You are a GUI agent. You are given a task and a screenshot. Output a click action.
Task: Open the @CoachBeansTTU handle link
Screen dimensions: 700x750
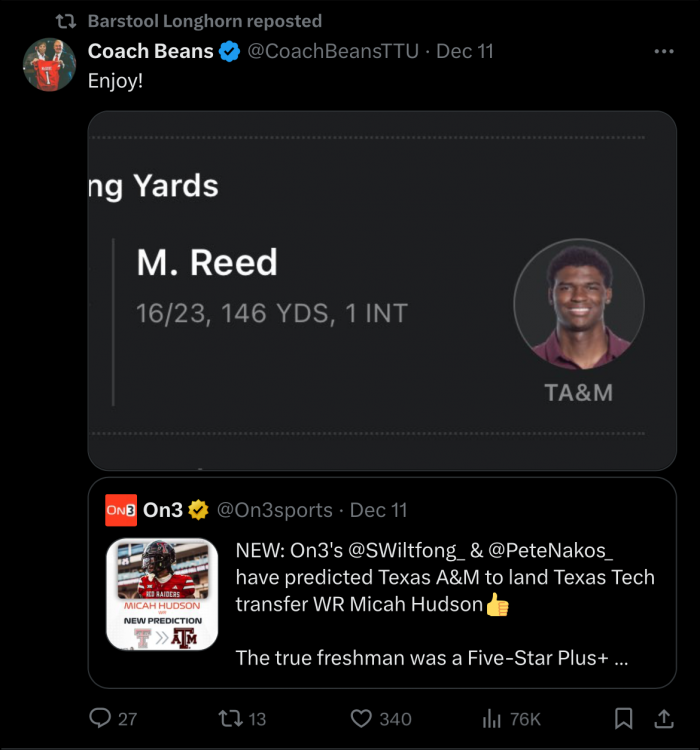[x=335, y=51]
